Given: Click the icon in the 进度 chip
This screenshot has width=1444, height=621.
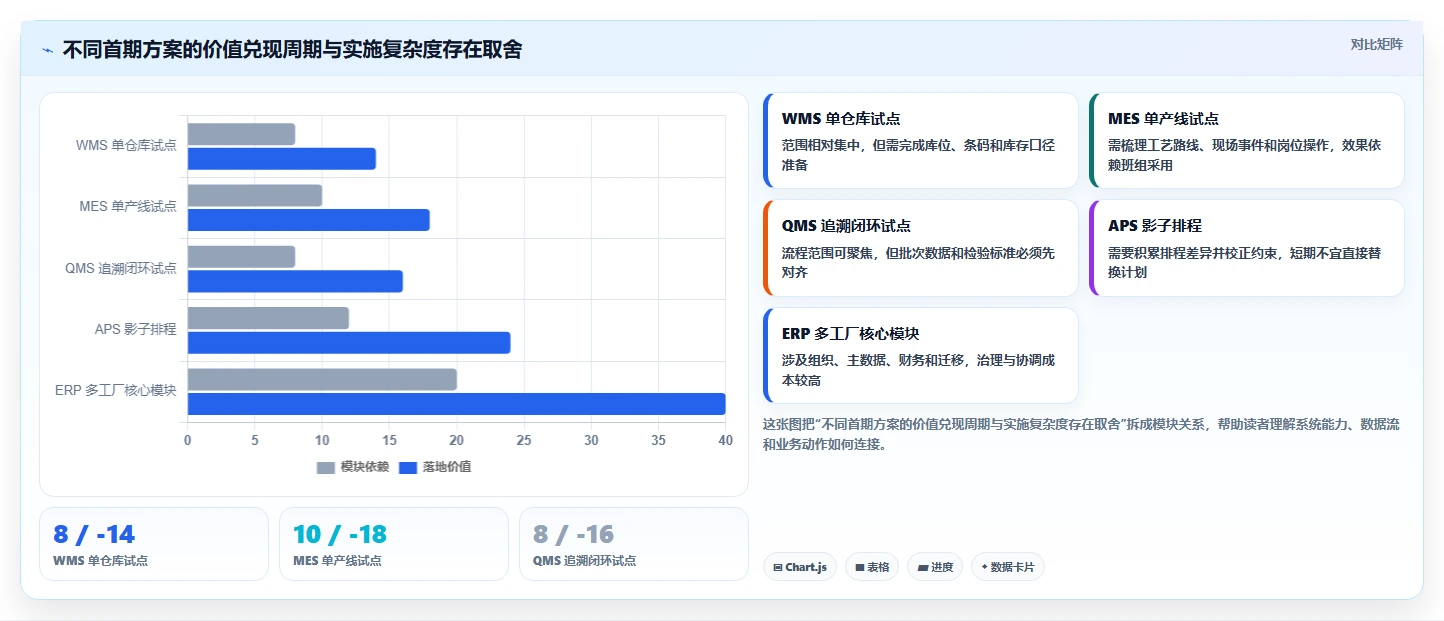Looking at the screenshot, I should coord(922,567).
